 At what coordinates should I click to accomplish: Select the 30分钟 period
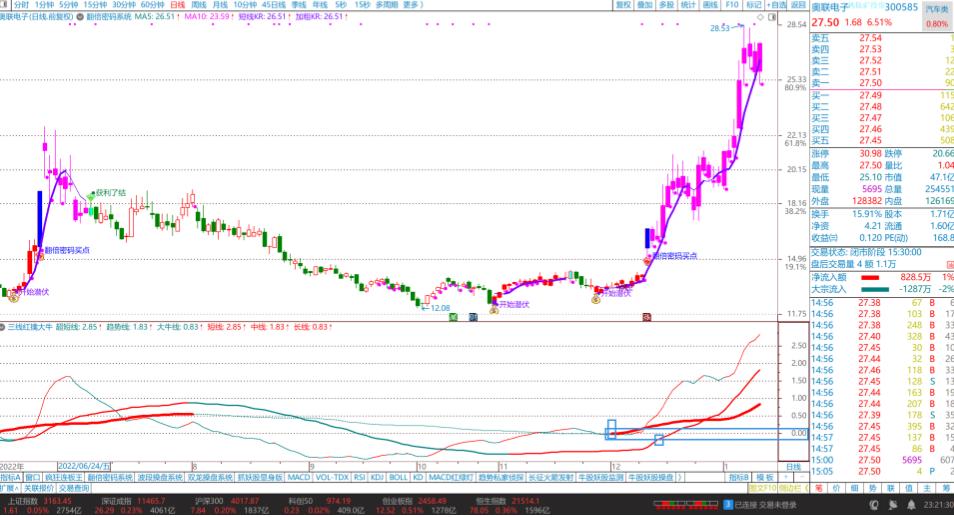pos(124,5)
